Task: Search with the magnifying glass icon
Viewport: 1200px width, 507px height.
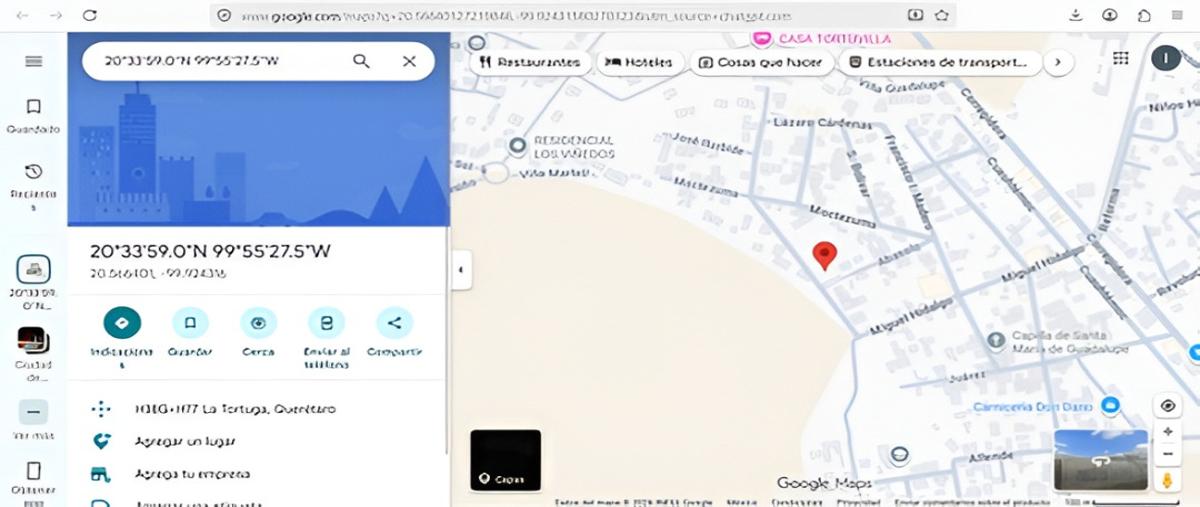Action: (x=361, y=61)
